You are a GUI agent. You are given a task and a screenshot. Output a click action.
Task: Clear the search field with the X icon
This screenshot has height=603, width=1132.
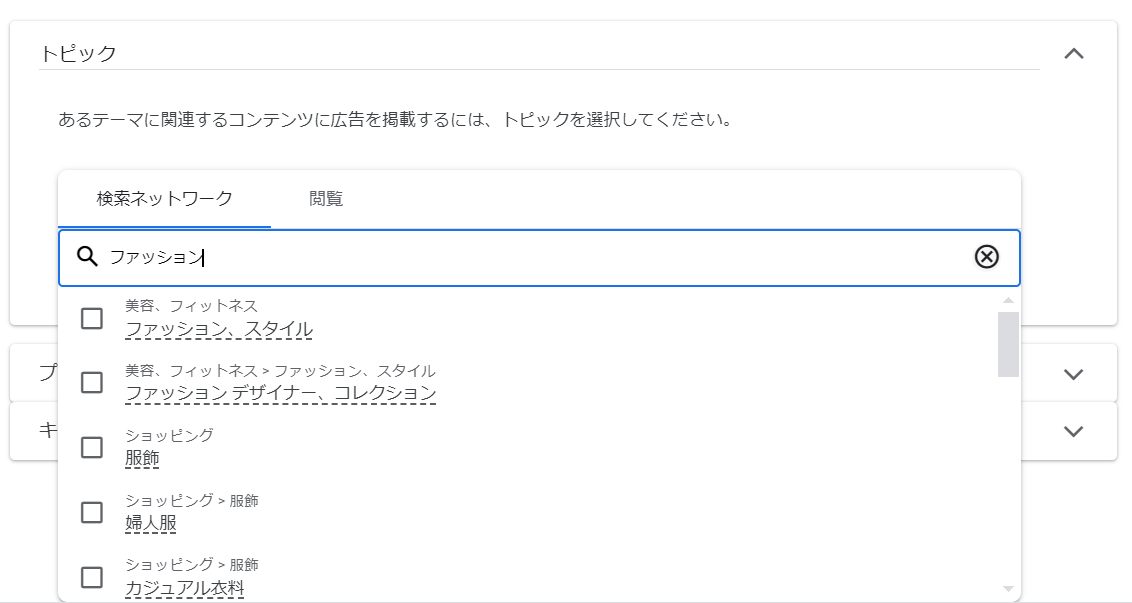pos(986,256)
